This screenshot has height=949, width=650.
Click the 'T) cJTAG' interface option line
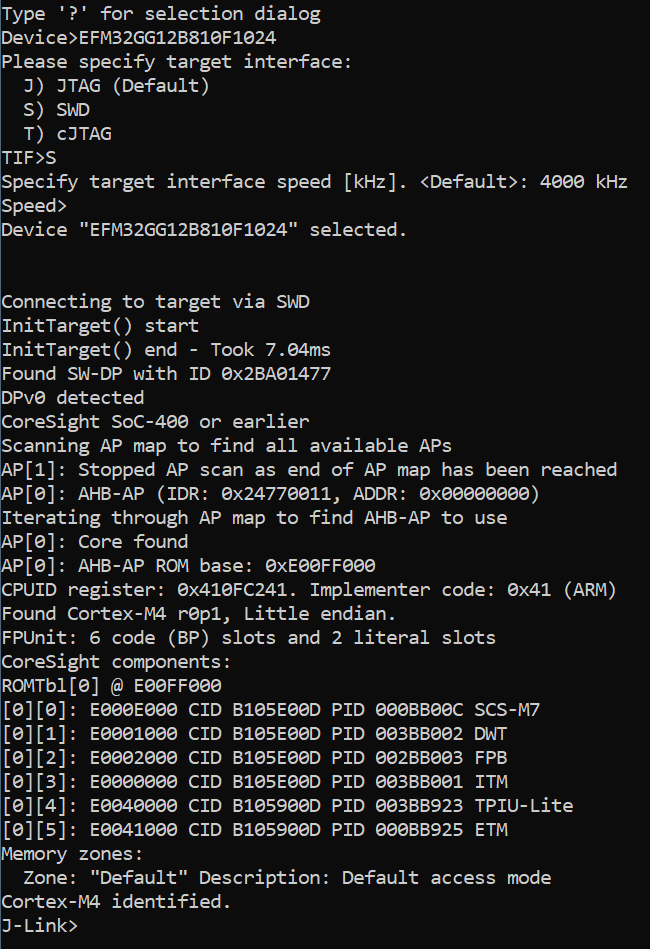68,134
